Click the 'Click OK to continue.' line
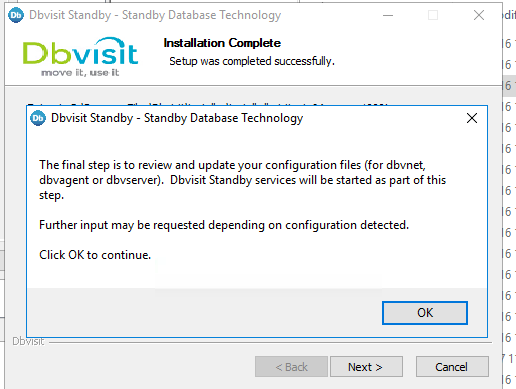The height and width of the screenshot is (389, 516). click(95, 255)
